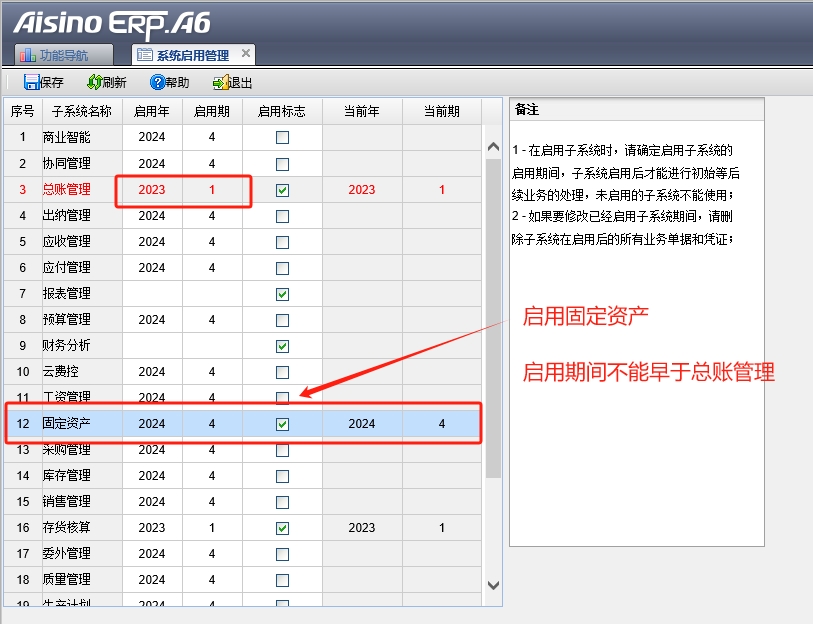Click the Exit (退出) icon

click(218, 82)
